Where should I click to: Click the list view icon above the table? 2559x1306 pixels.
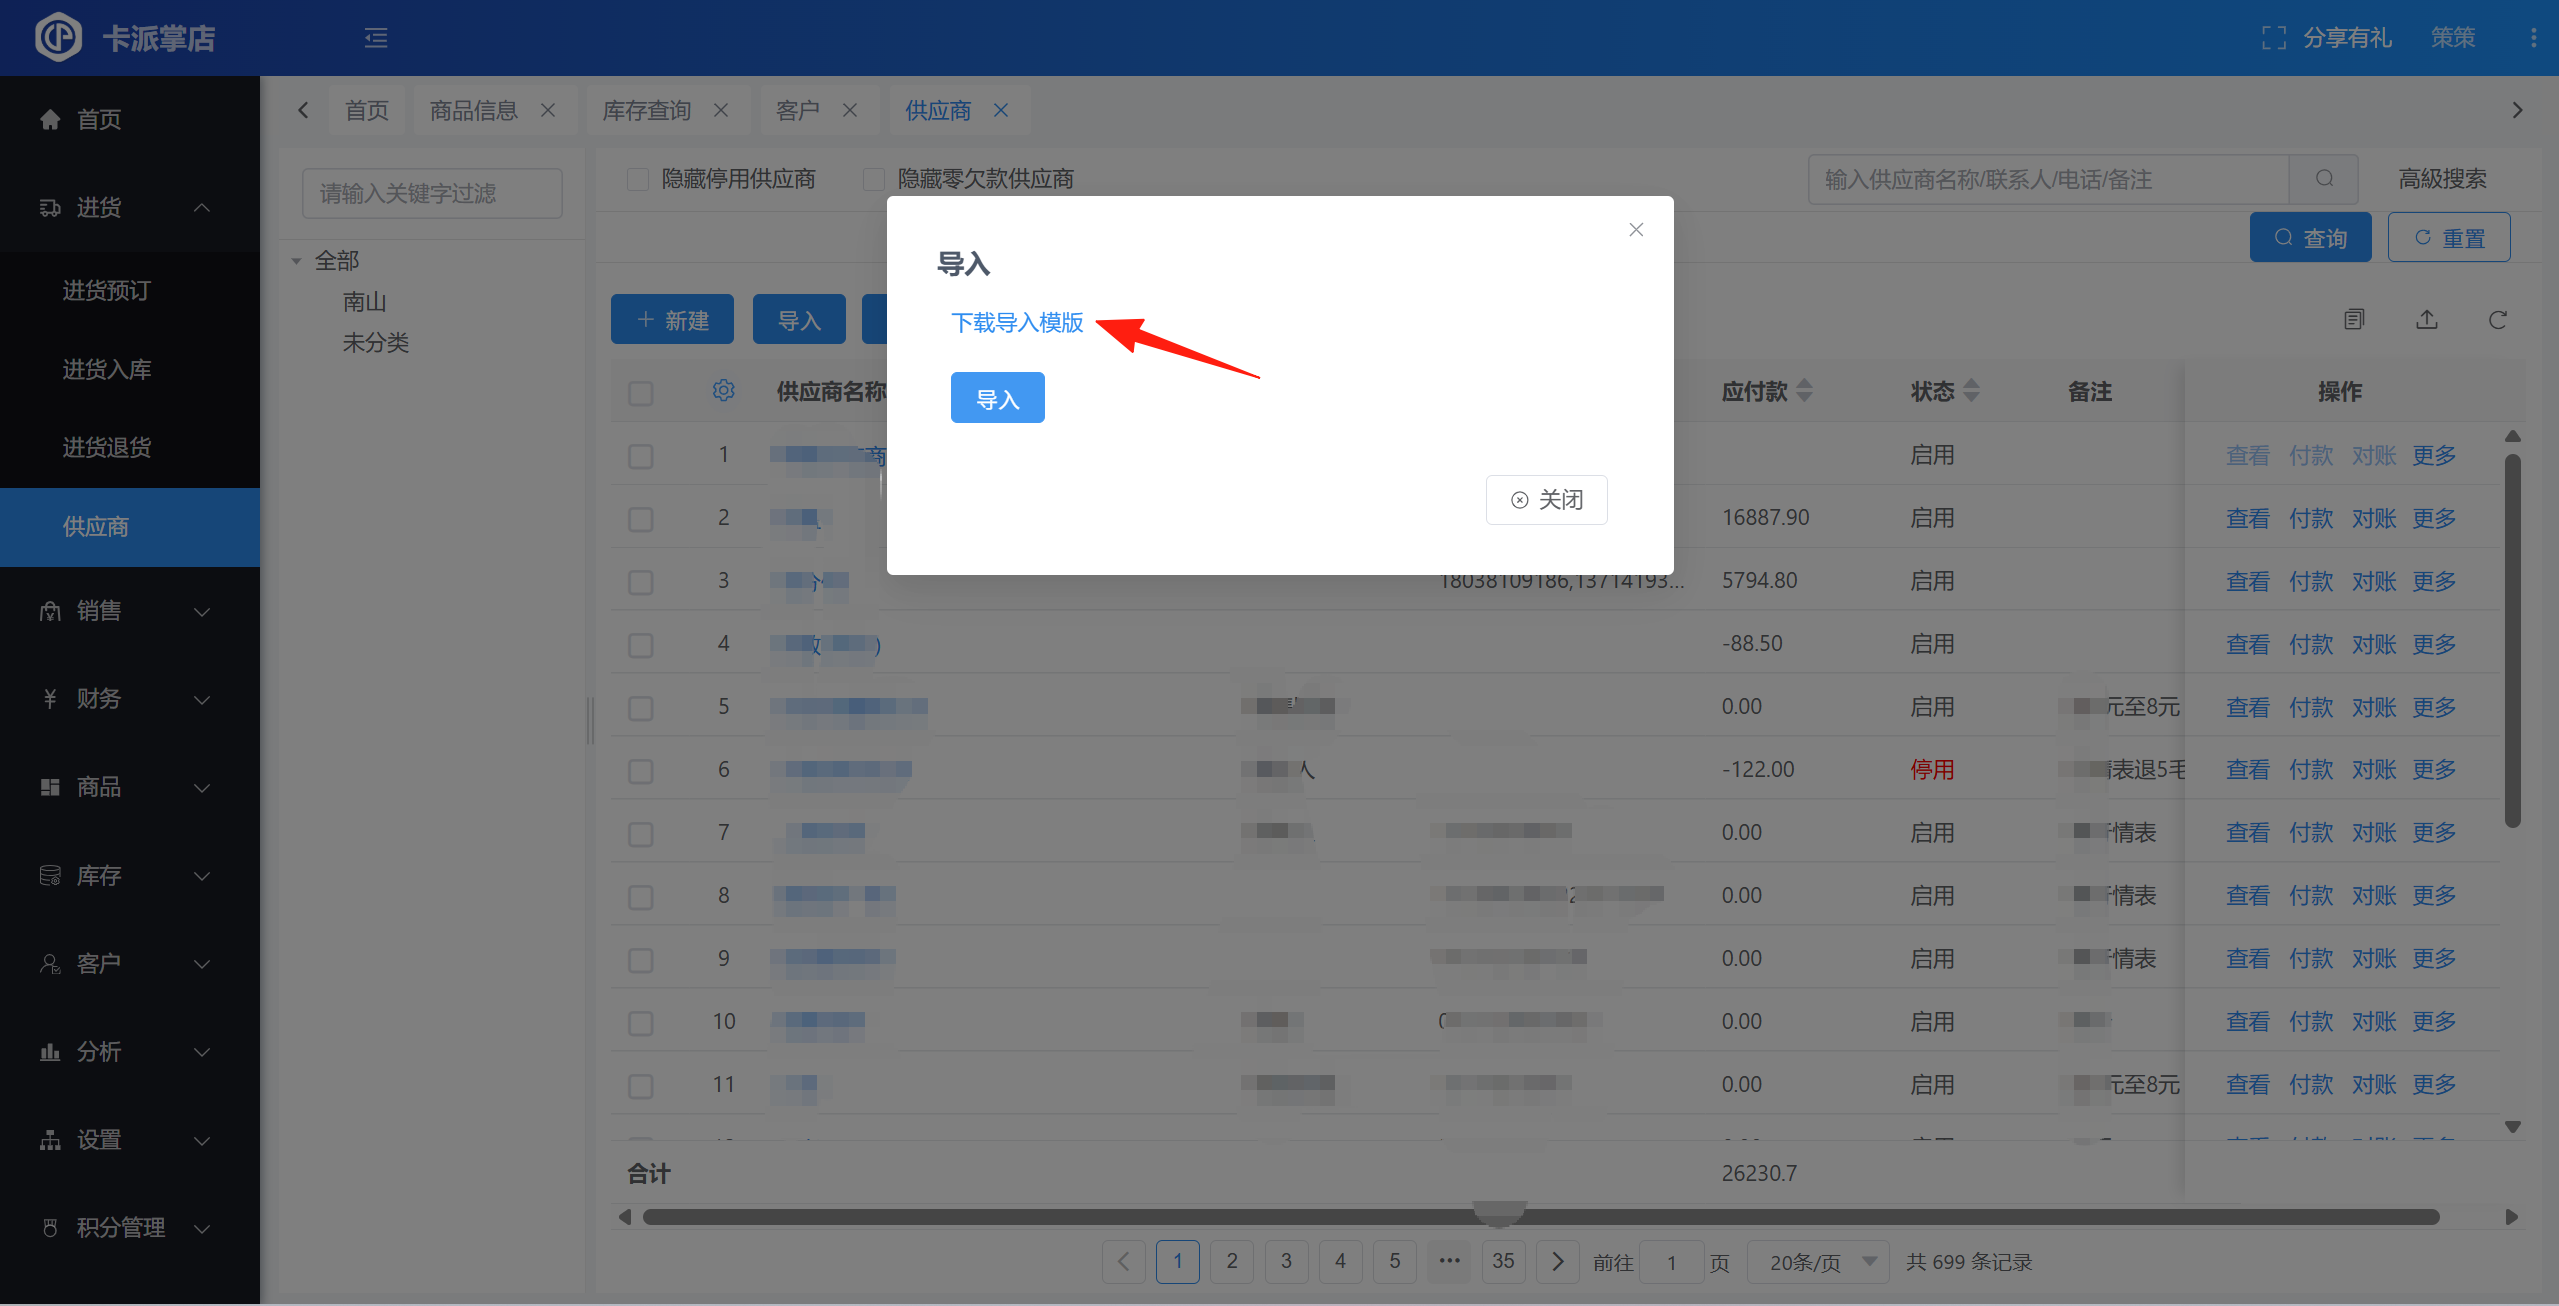click(x=2354, y=320)
